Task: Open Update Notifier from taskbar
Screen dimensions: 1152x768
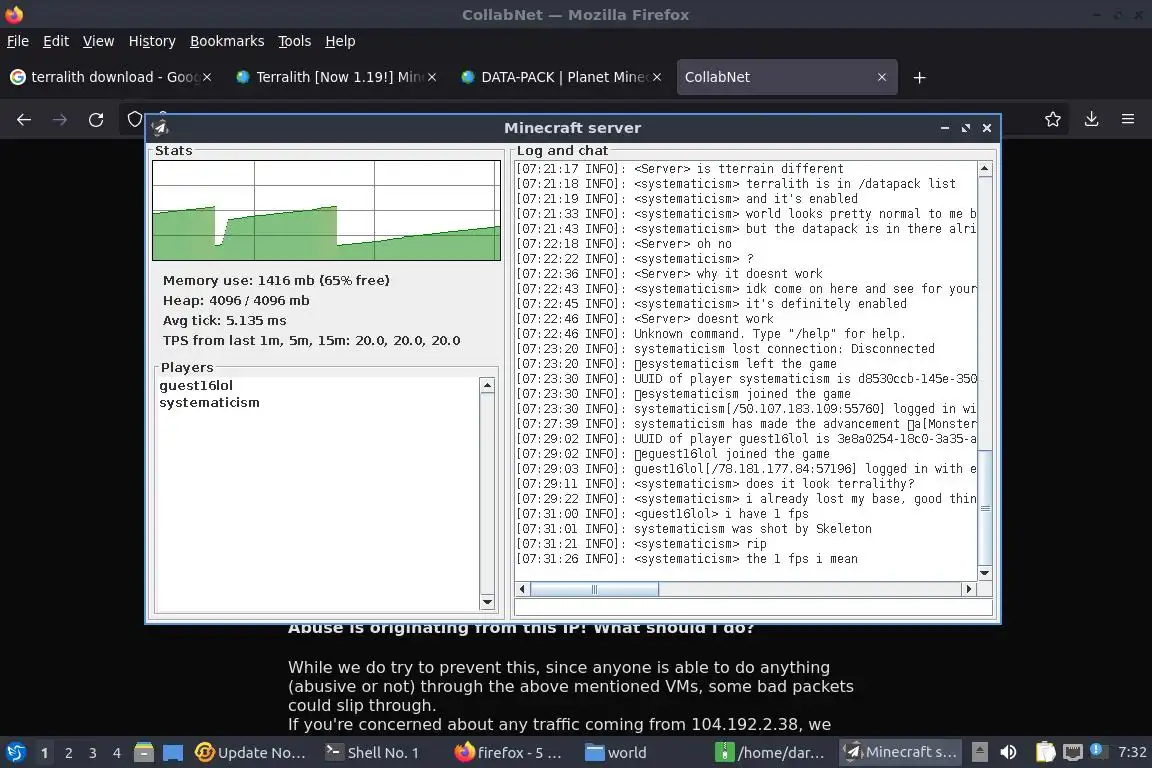Action: coord(251,752)
